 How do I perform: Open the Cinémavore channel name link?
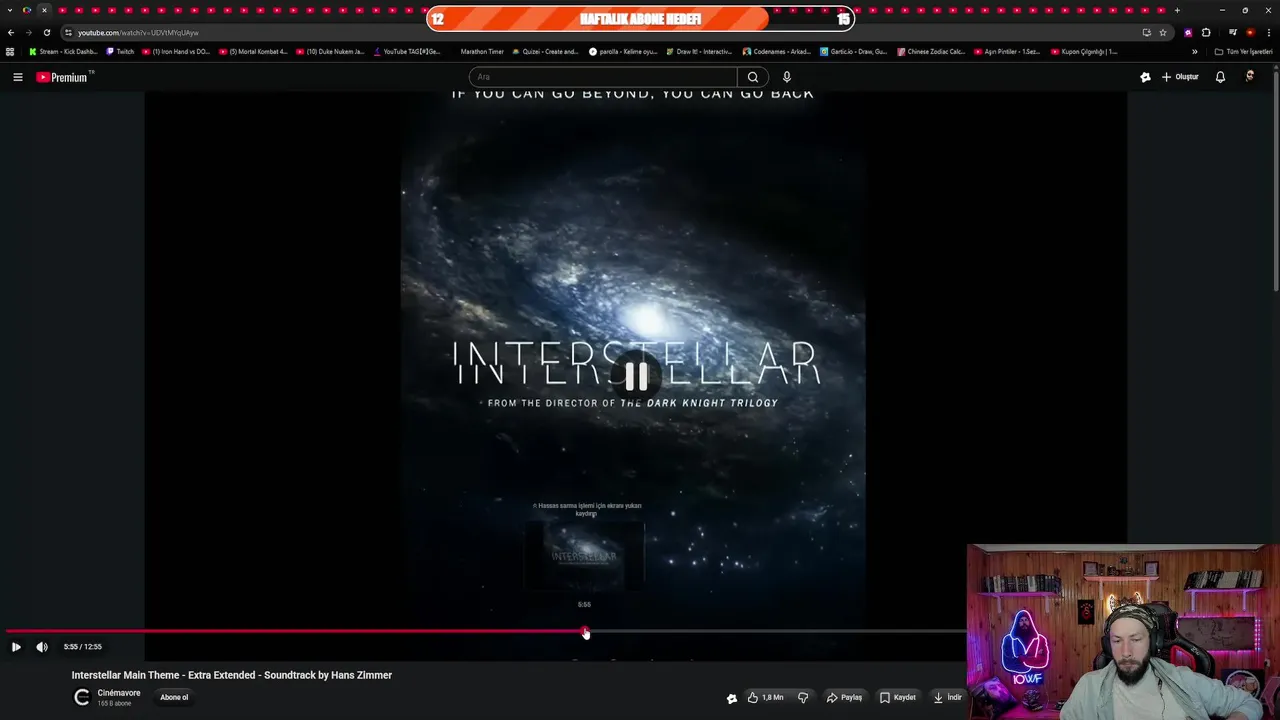coord(119,693)
